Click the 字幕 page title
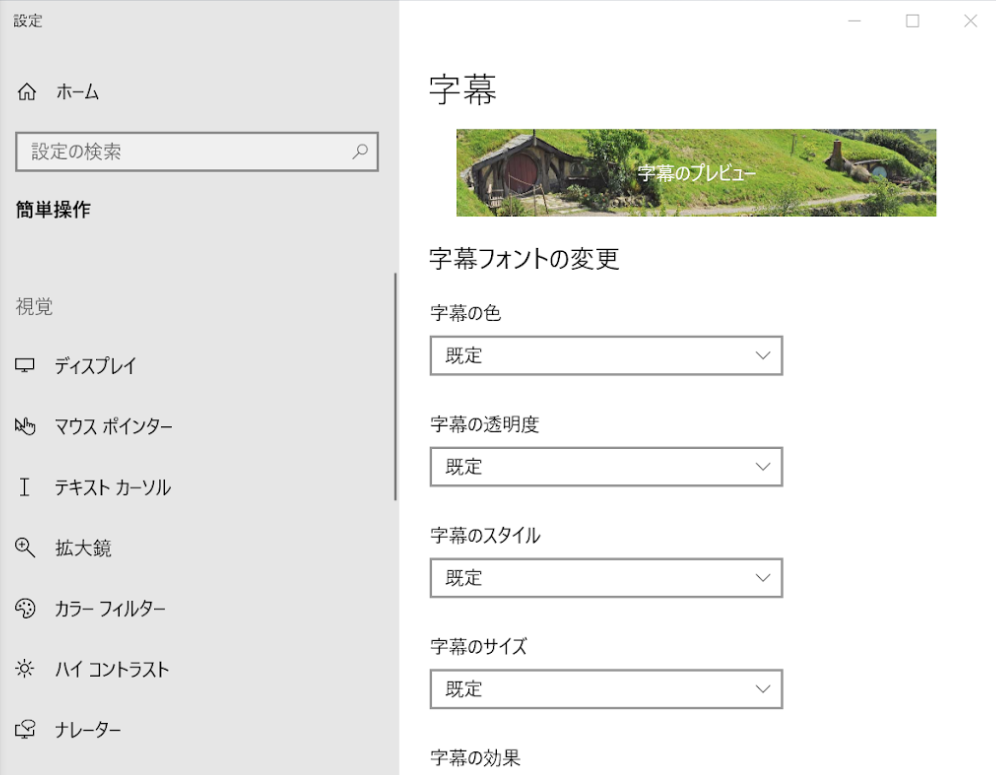Viewport: 996px width, 775px height. click(x=462, y=90)
